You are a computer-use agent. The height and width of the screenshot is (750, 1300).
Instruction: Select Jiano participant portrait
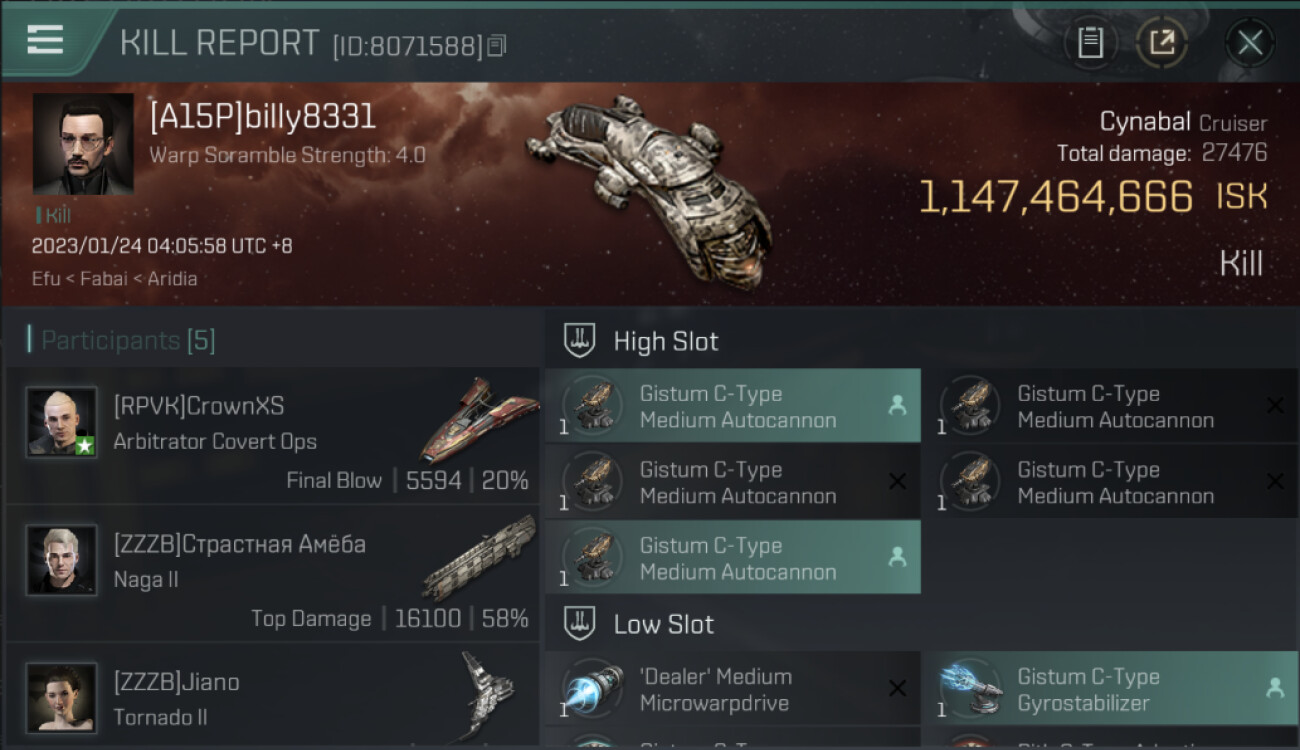point(62,698)
